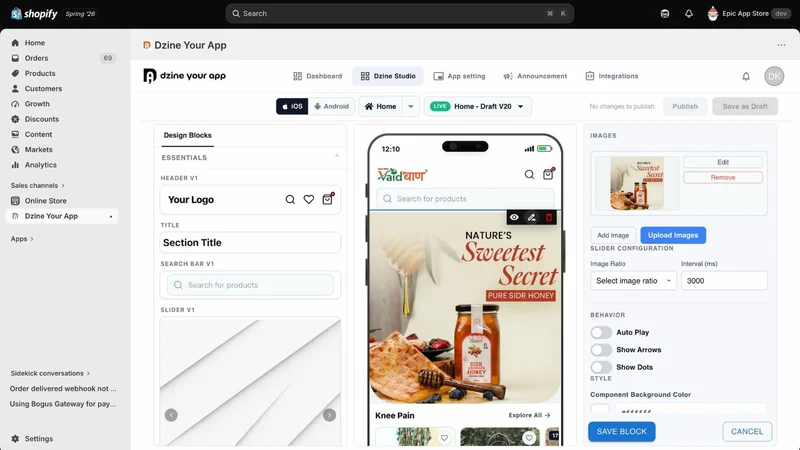800x450 pixels.
Task: Open Orders in sidebar
Action: pos(36,58)
